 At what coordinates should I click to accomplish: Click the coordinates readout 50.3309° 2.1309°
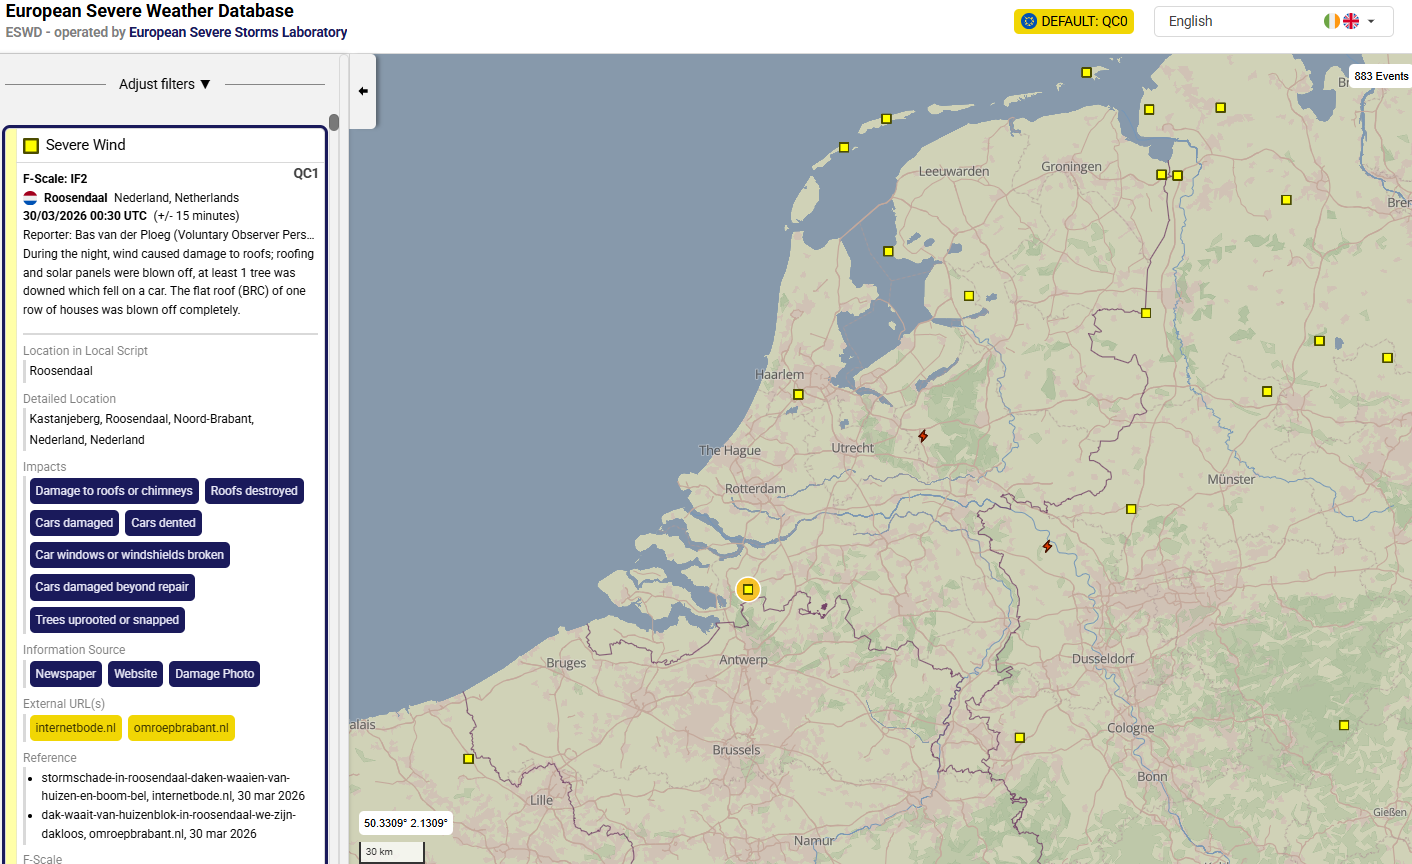[x=405, y=823]
